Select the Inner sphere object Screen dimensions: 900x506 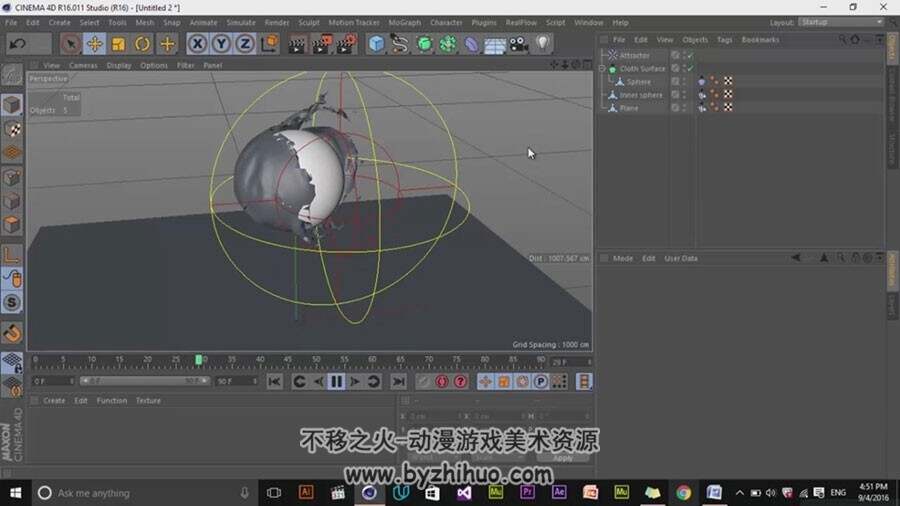tap(641, 95)
